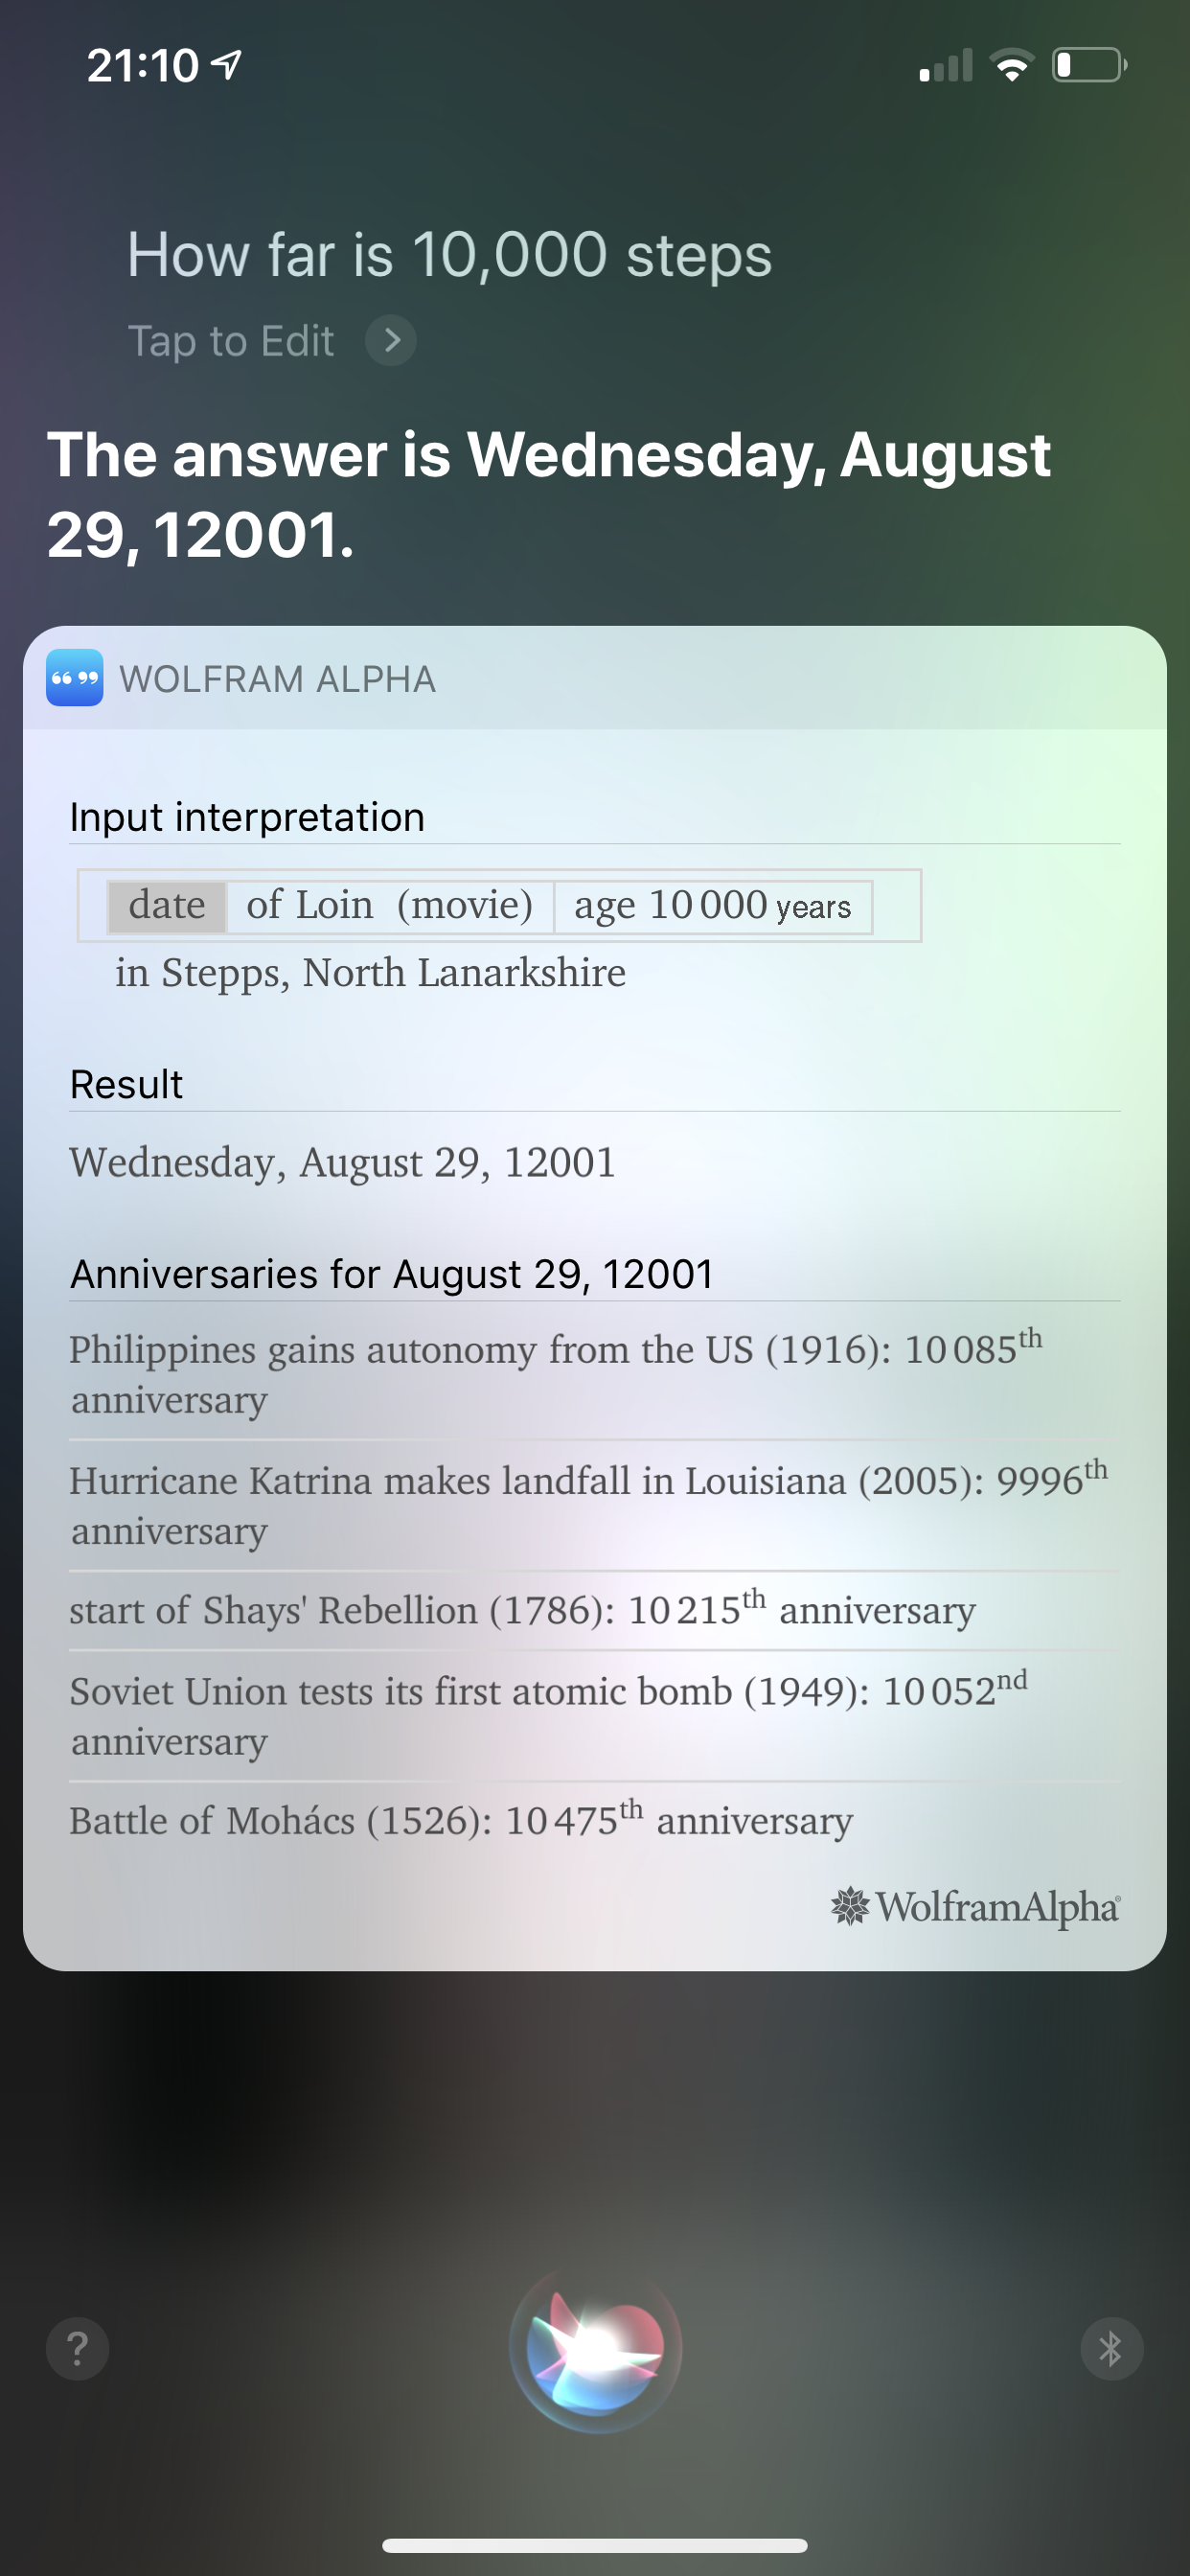This screenshot has width=1190, height=2576.
Task: Tap the "of Loin (movie)" interpretation box
Action: point(390,906)
